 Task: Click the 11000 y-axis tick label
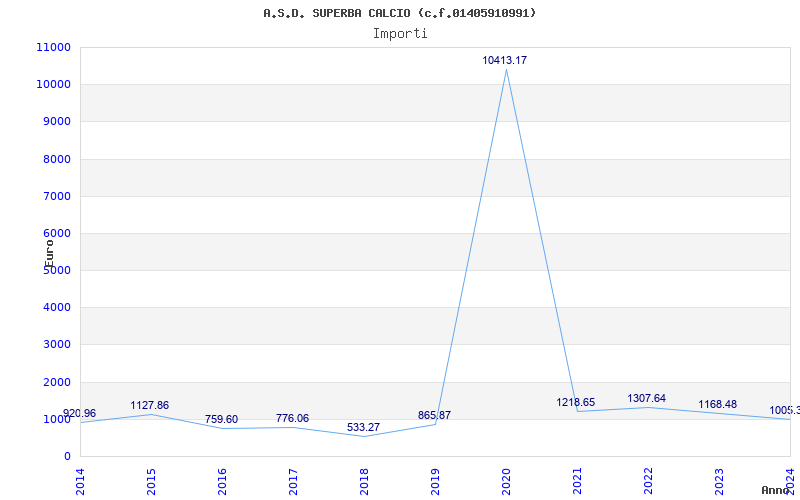[53, 47]
